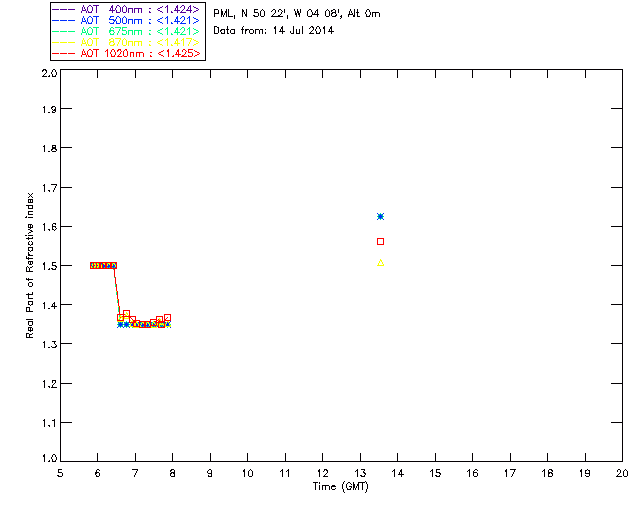640x512 pixels.
Task: Click the 'Real Part of Refractive index' axis title
Action: (x=29, y=265)
